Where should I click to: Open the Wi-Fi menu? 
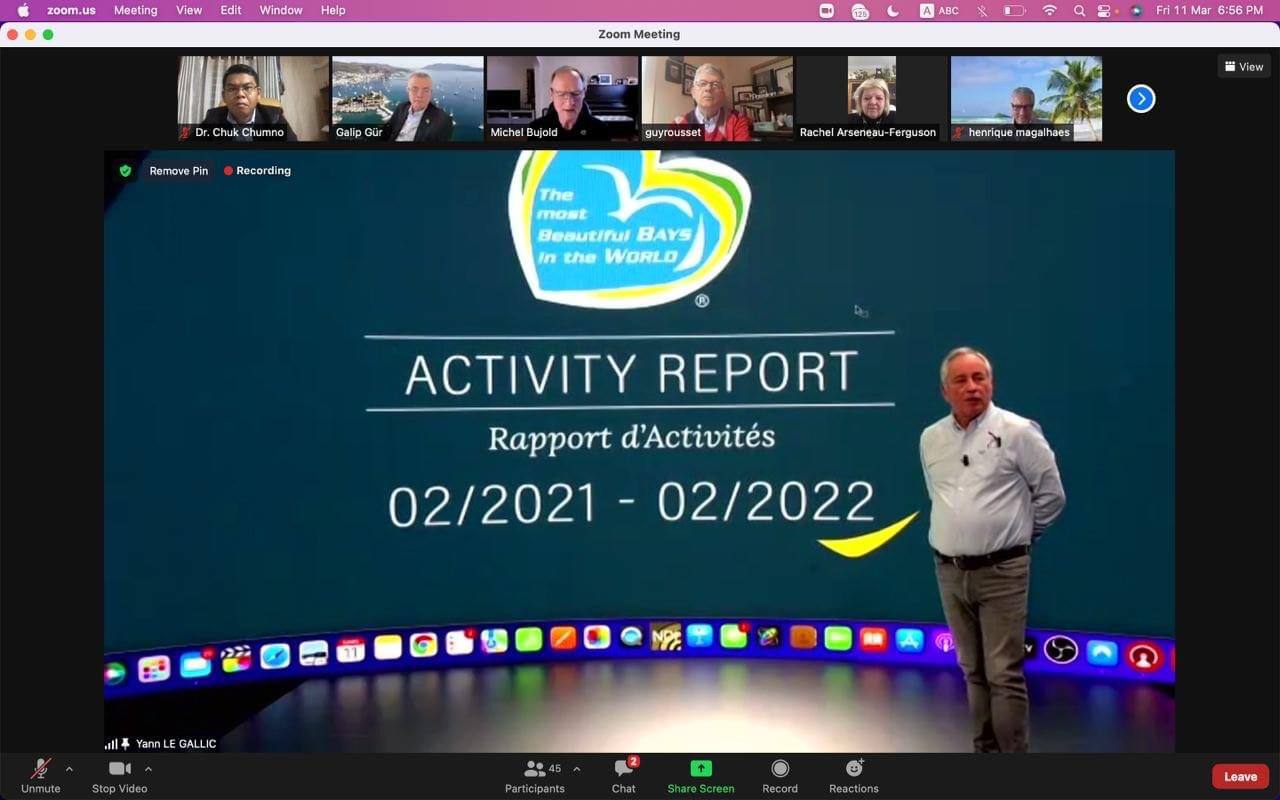tap(1049, 10)
